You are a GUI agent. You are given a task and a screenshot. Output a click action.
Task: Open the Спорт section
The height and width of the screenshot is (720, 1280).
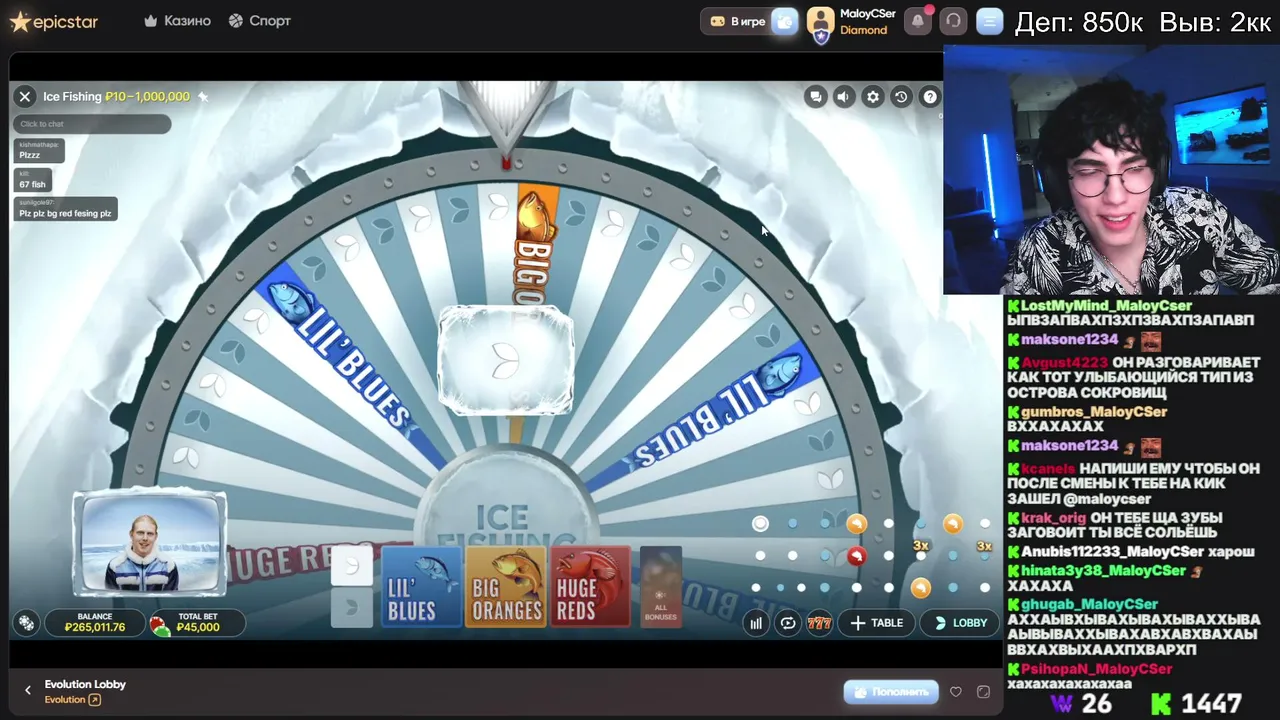tap(259, 21)
